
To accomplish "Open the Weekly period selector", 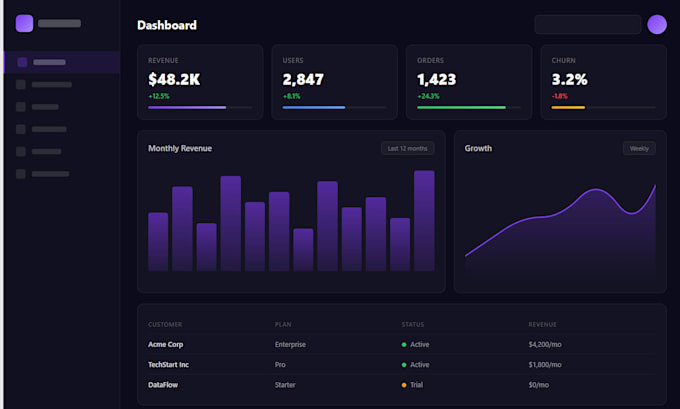I will [639, 148].
